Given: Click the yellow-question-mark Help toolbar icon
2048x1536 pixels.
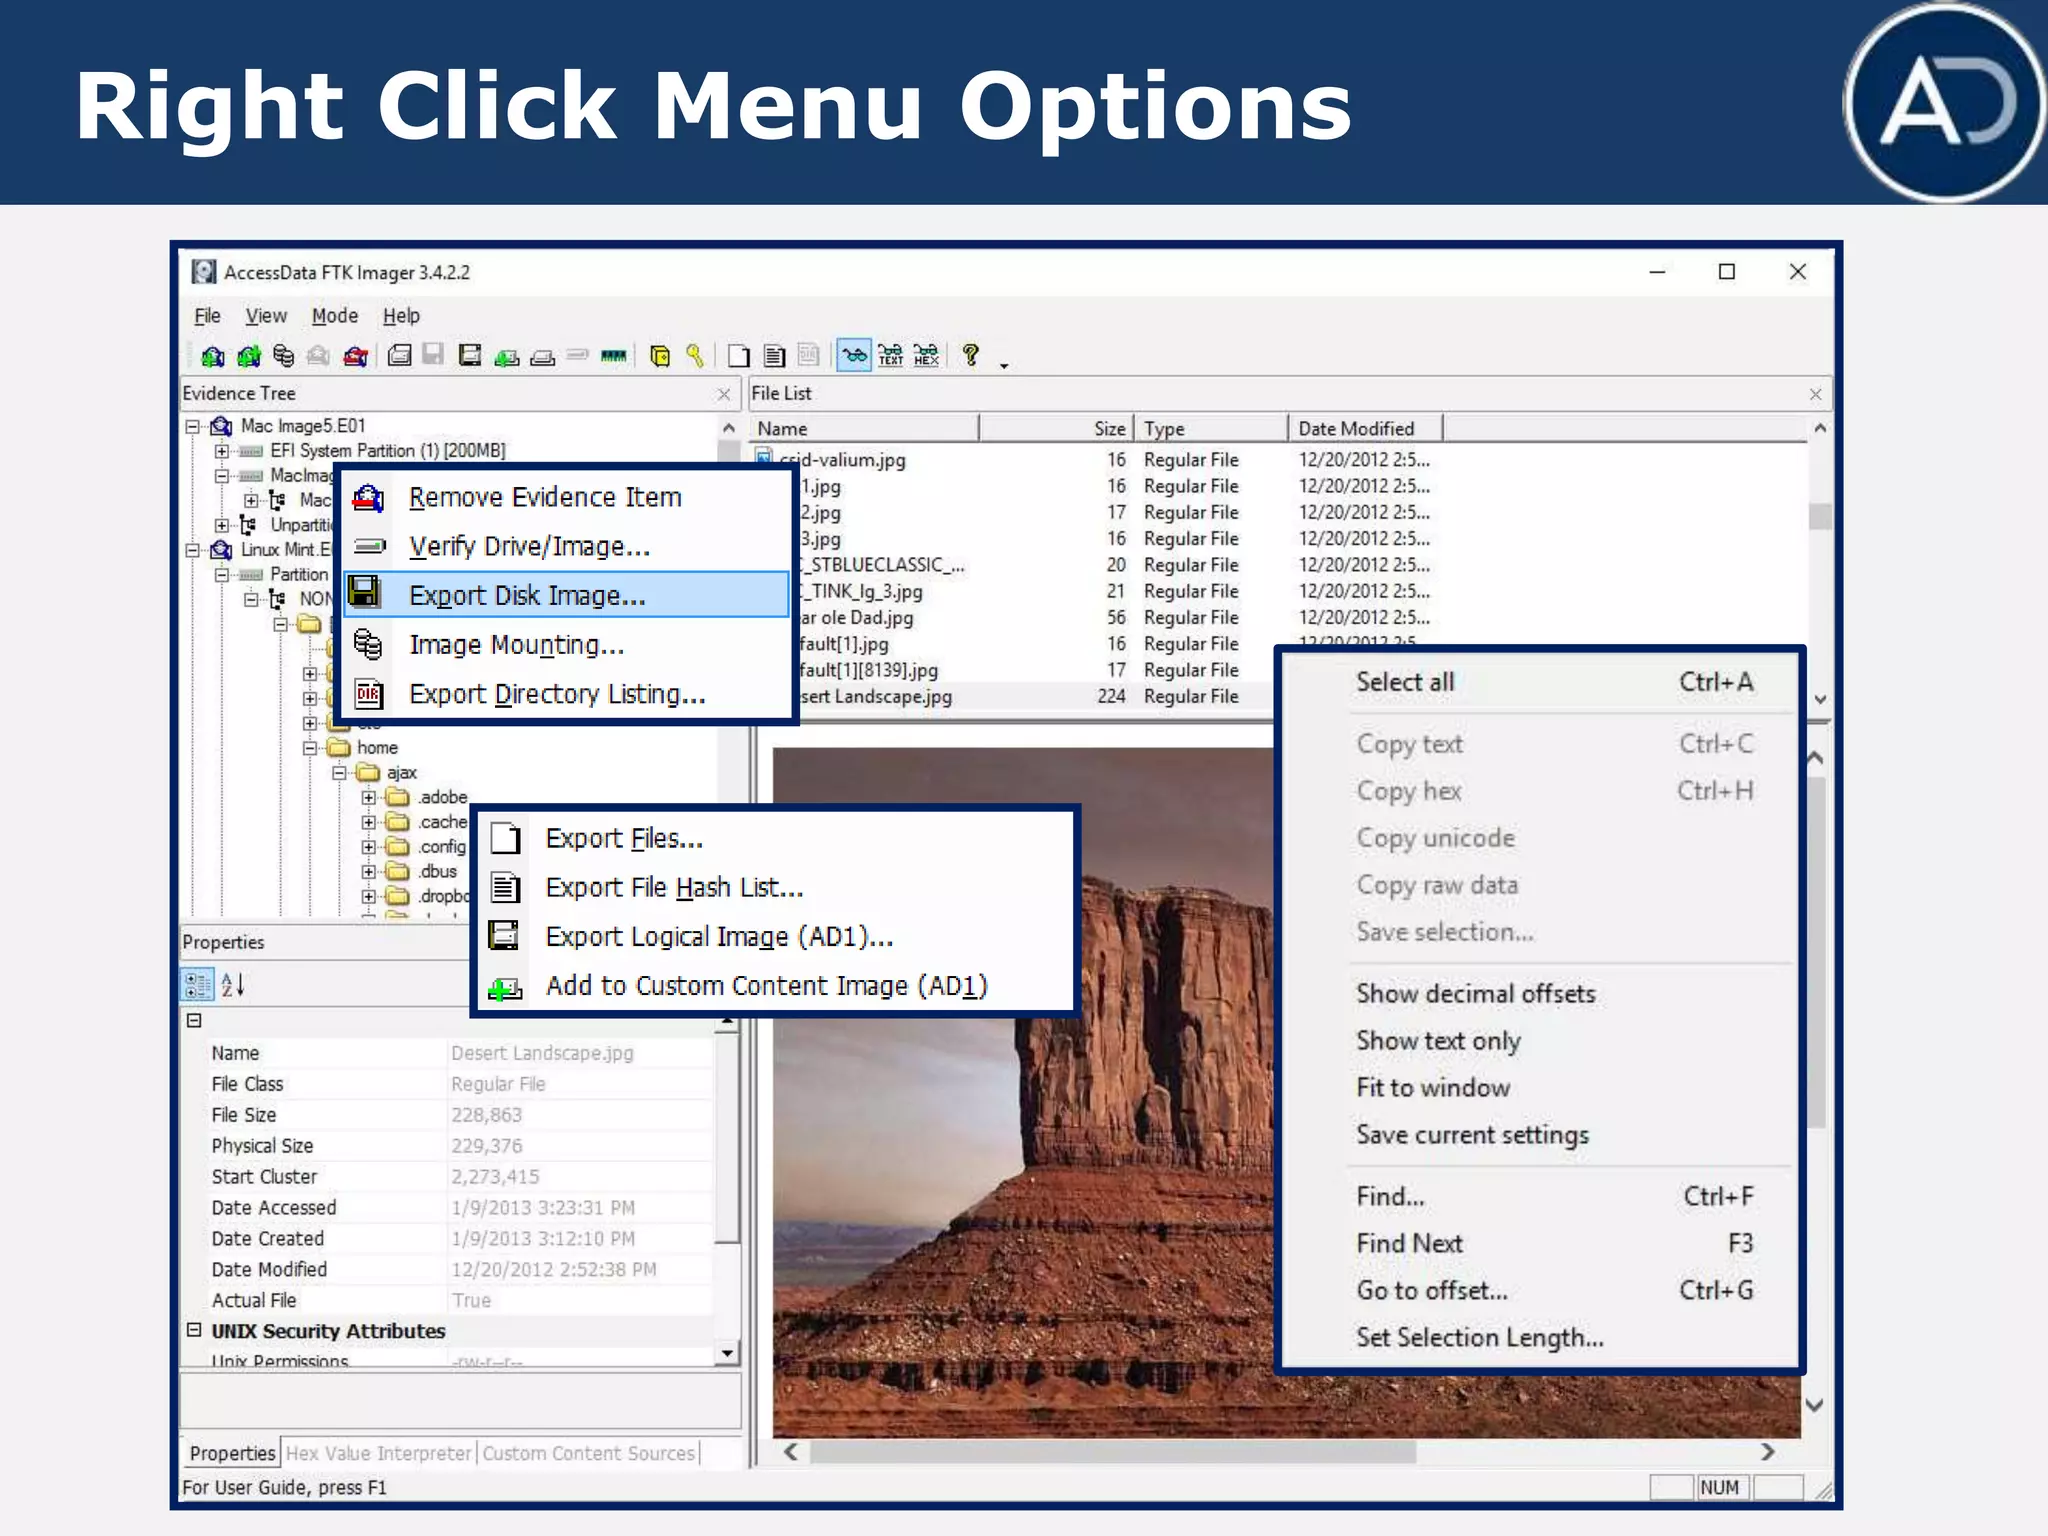Looking at the screenshot, I should point(970,355).
